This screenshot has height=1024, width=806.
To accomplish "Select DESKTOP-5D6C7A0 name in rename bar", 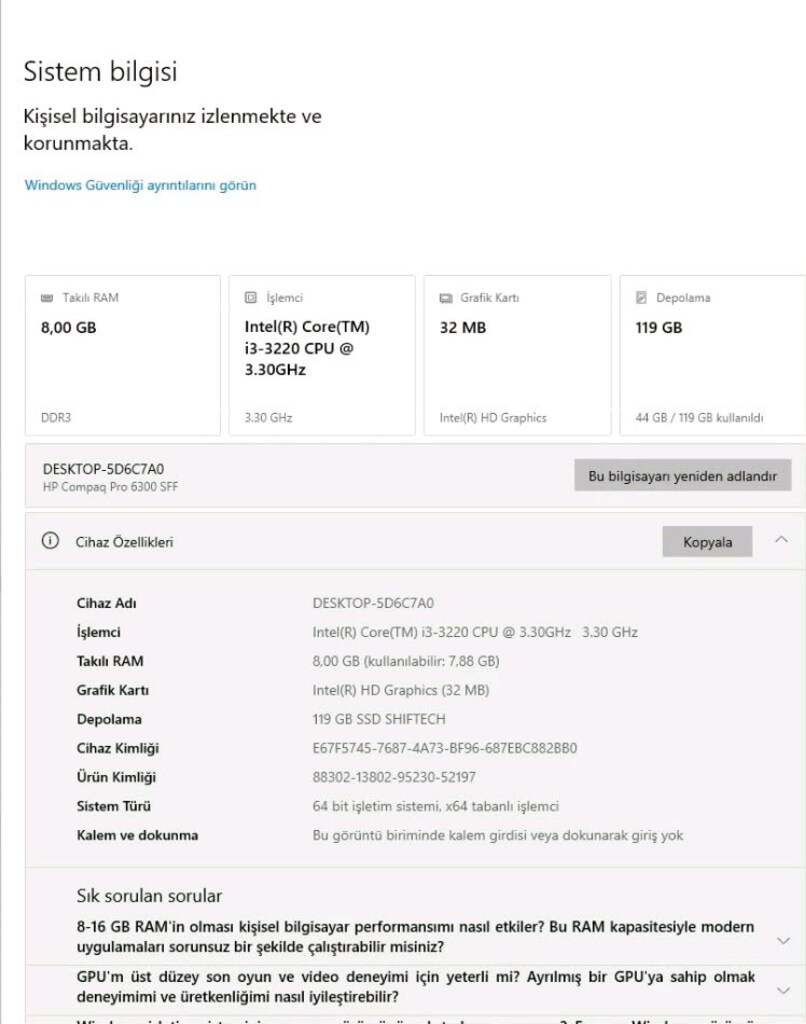I will tap(103, 469).
